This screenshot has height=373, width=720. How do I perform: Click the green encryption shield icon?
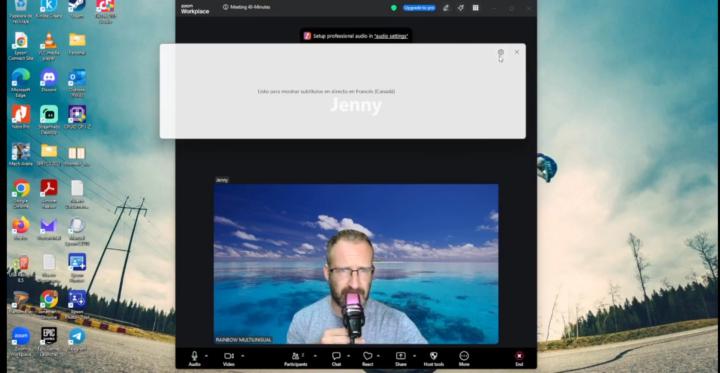(x=394, y=8)
